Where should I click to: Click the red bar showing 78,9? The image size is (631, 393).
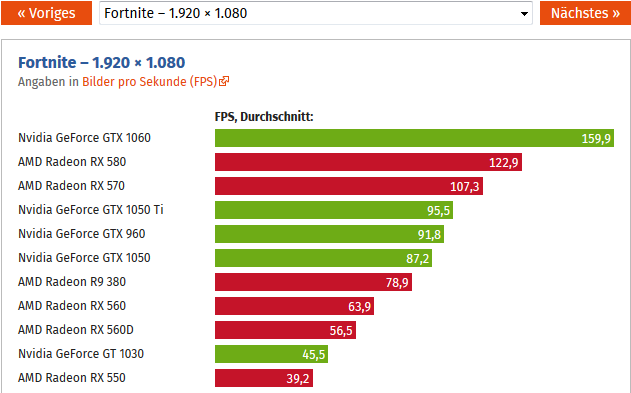coord(313,282)
